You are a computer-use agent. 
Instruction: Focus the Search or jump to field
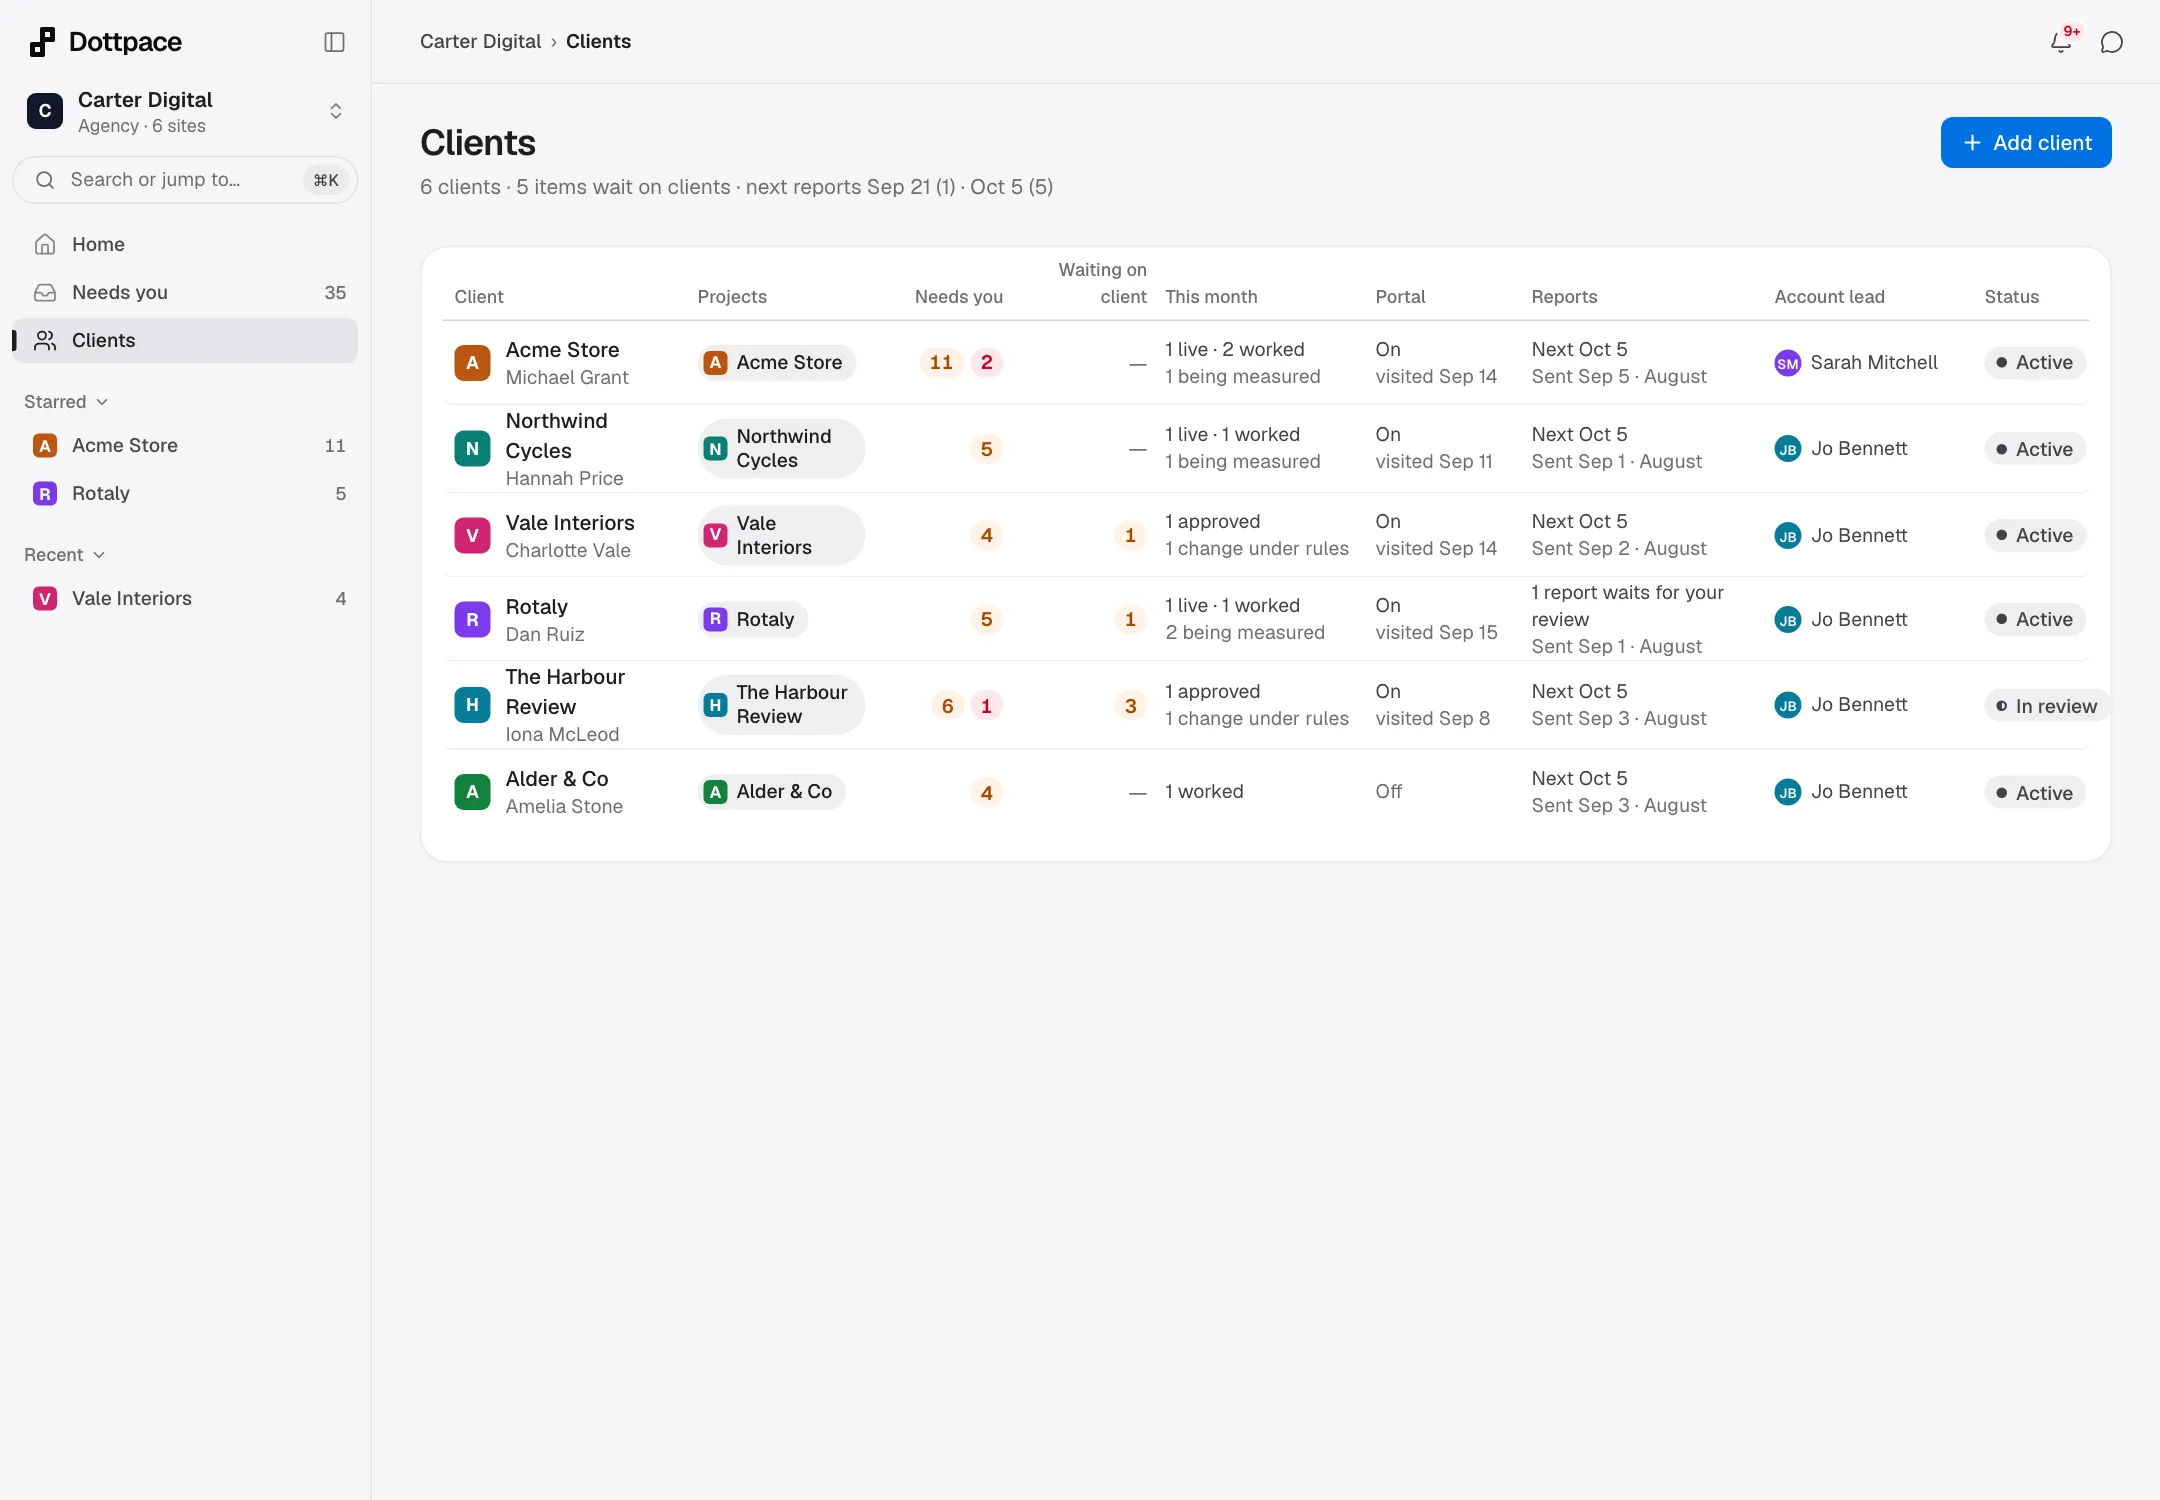(185, 180)
